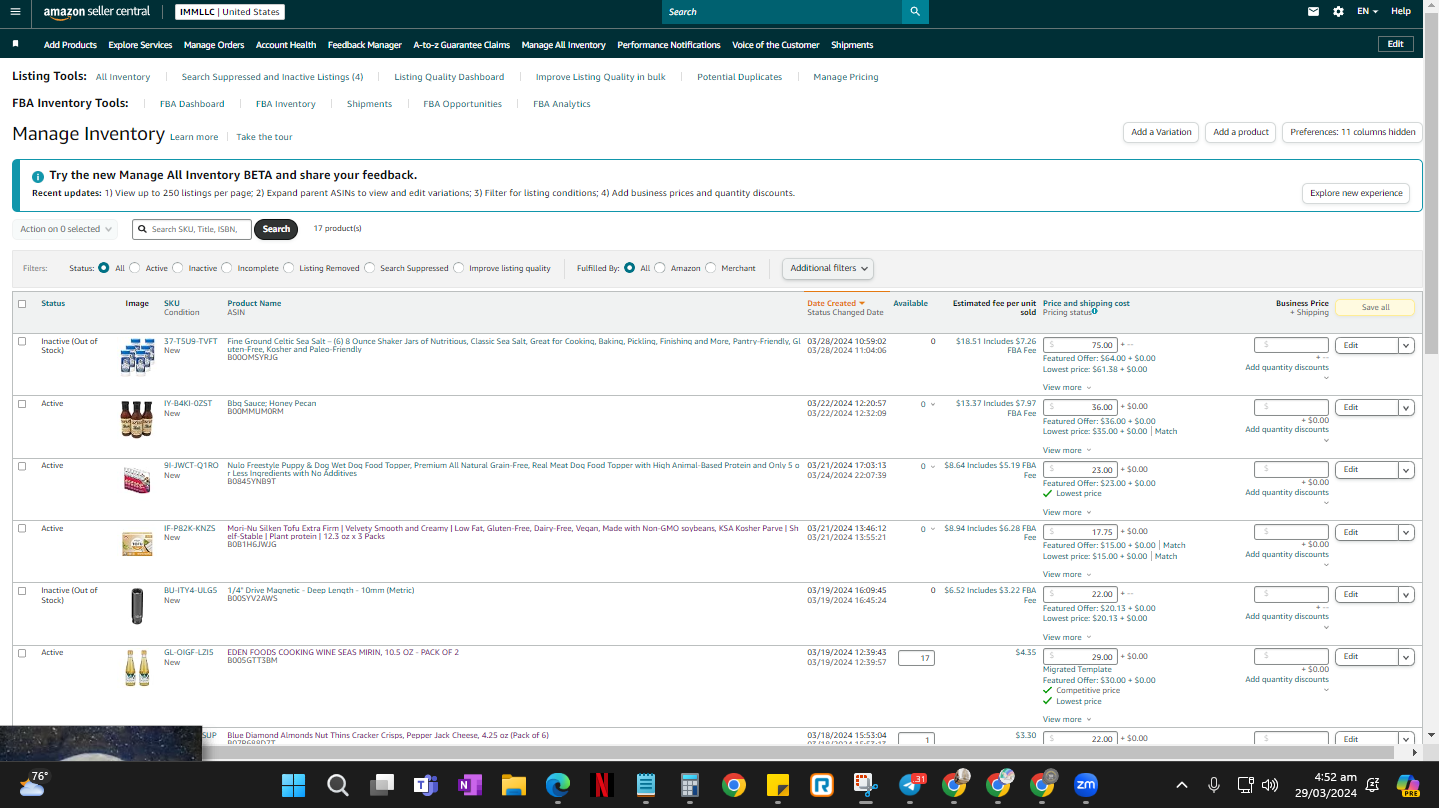Select the Active status radio button
Screen dimensions: 1439x808
click(135, 268)
